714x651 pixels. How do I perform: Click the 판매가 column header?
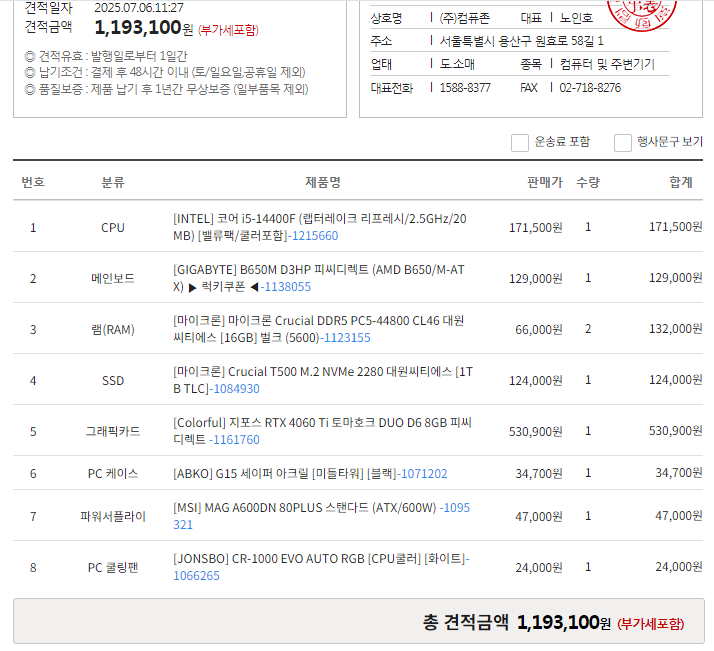coord(545,182)
